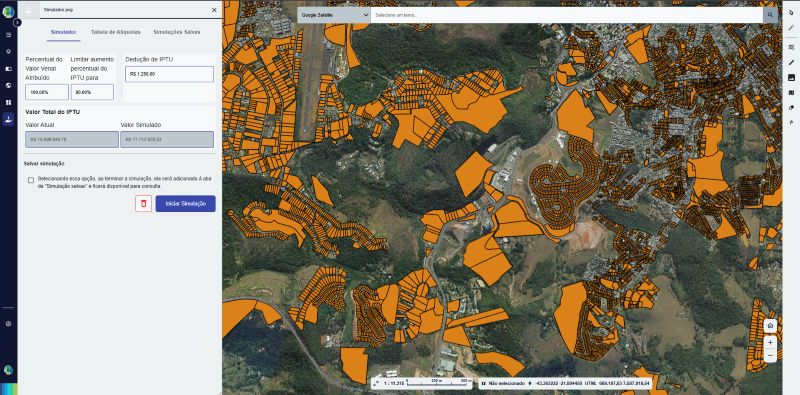
Task: Edit the Percentual do Valor Venal field
Action: coord(46,92)
